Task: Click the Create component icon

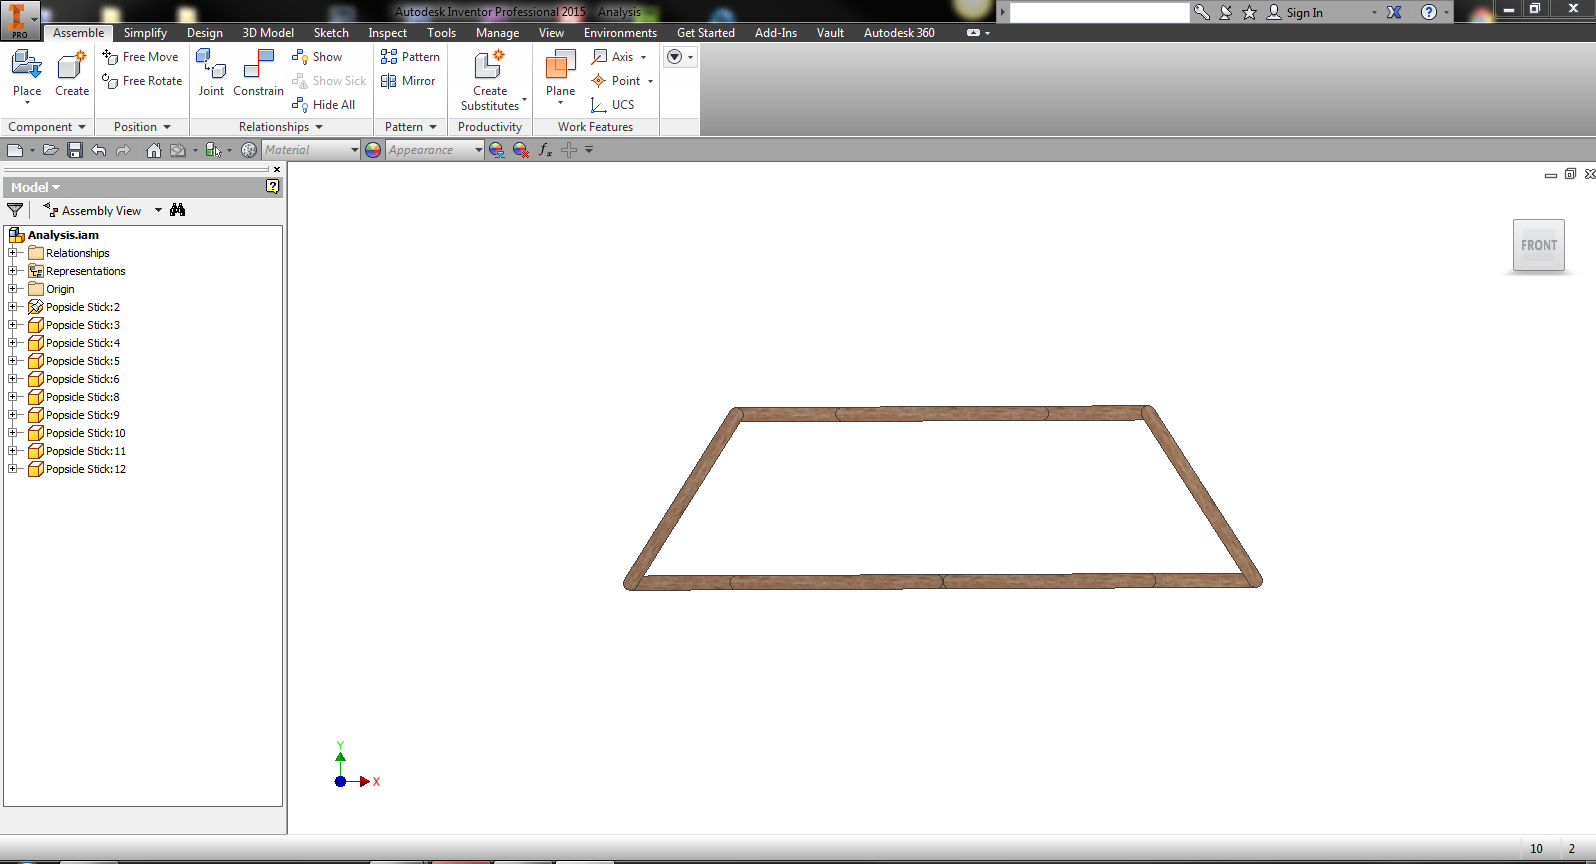Action: pyautogui.click(x=72, y=73)
